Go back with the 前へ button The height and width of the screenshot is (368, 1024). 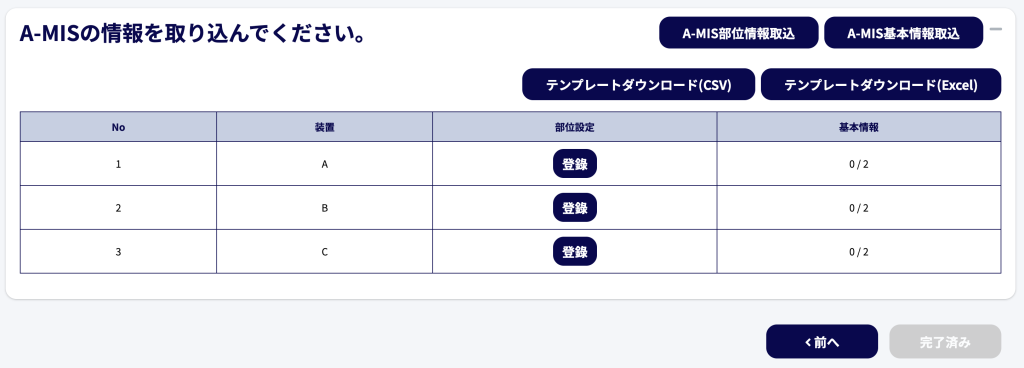tap(822, 341)
